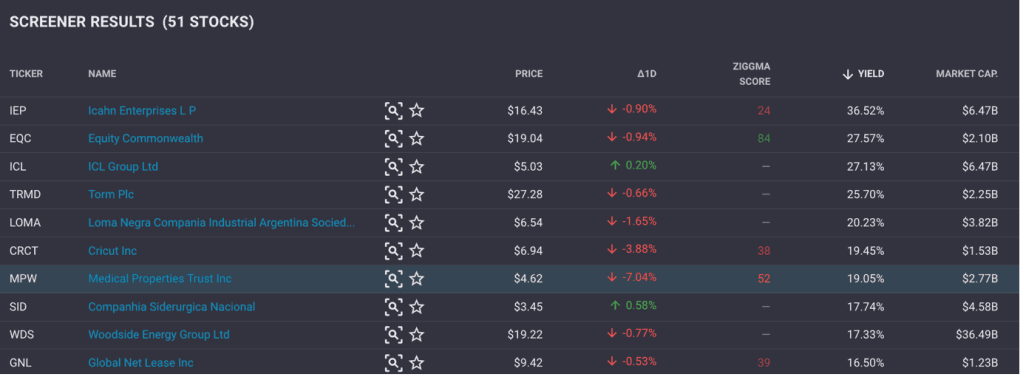Star Medical Properties Trust as favorite
This screenshot has width=1023, height=377.
click(417, 279)
